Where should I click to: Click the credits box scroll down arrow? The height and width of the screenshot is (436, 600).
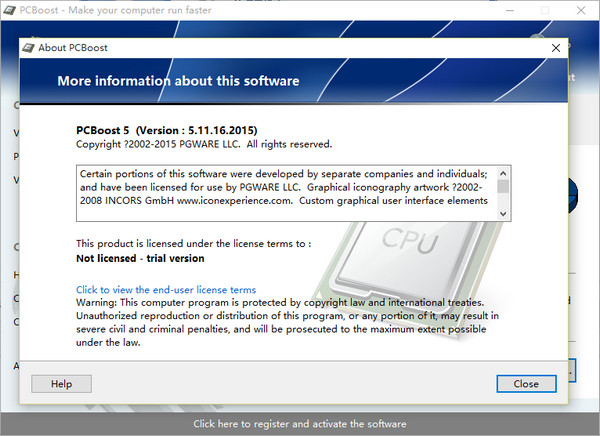coord(503,214)
